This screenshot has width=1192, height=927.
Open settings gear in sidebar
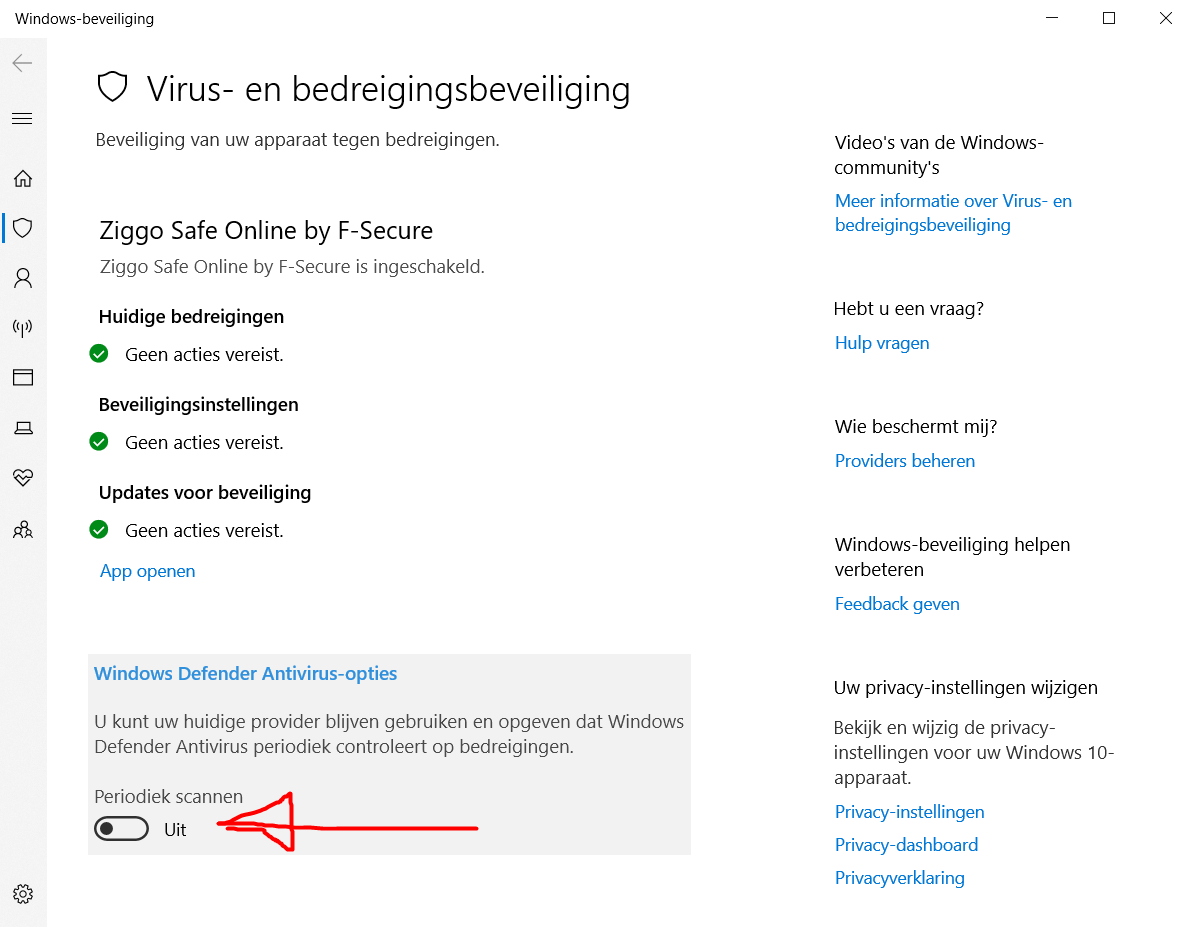point(23,894)
